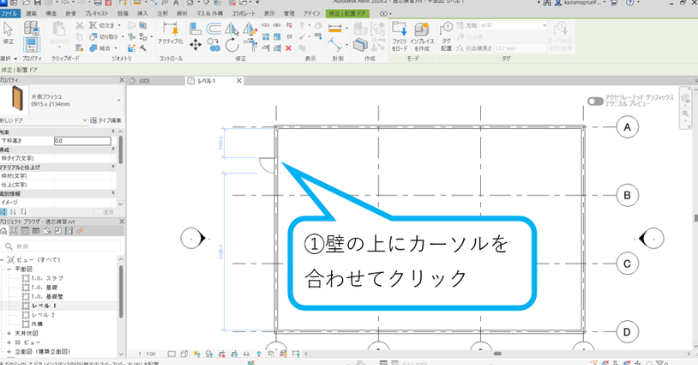Screen dimensions: 698x365
Task: Expand the 3D Views tree node
Action: click(9, 342)
